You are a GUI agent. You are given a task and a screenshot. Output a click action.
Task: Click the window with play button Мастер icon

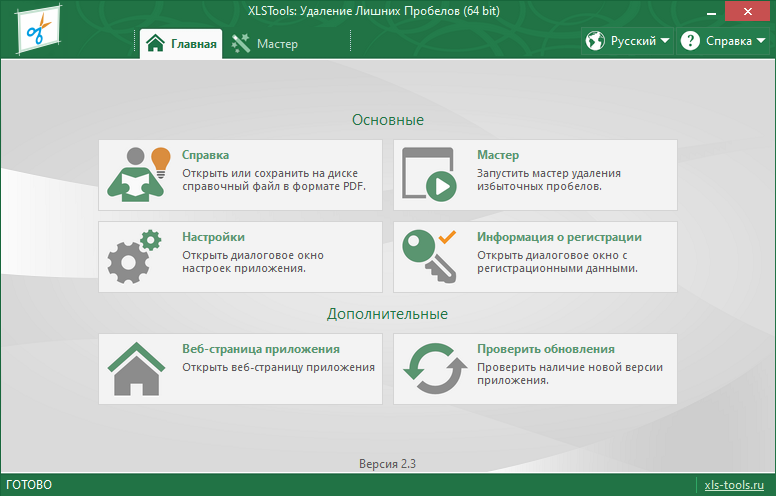[429, 174]
